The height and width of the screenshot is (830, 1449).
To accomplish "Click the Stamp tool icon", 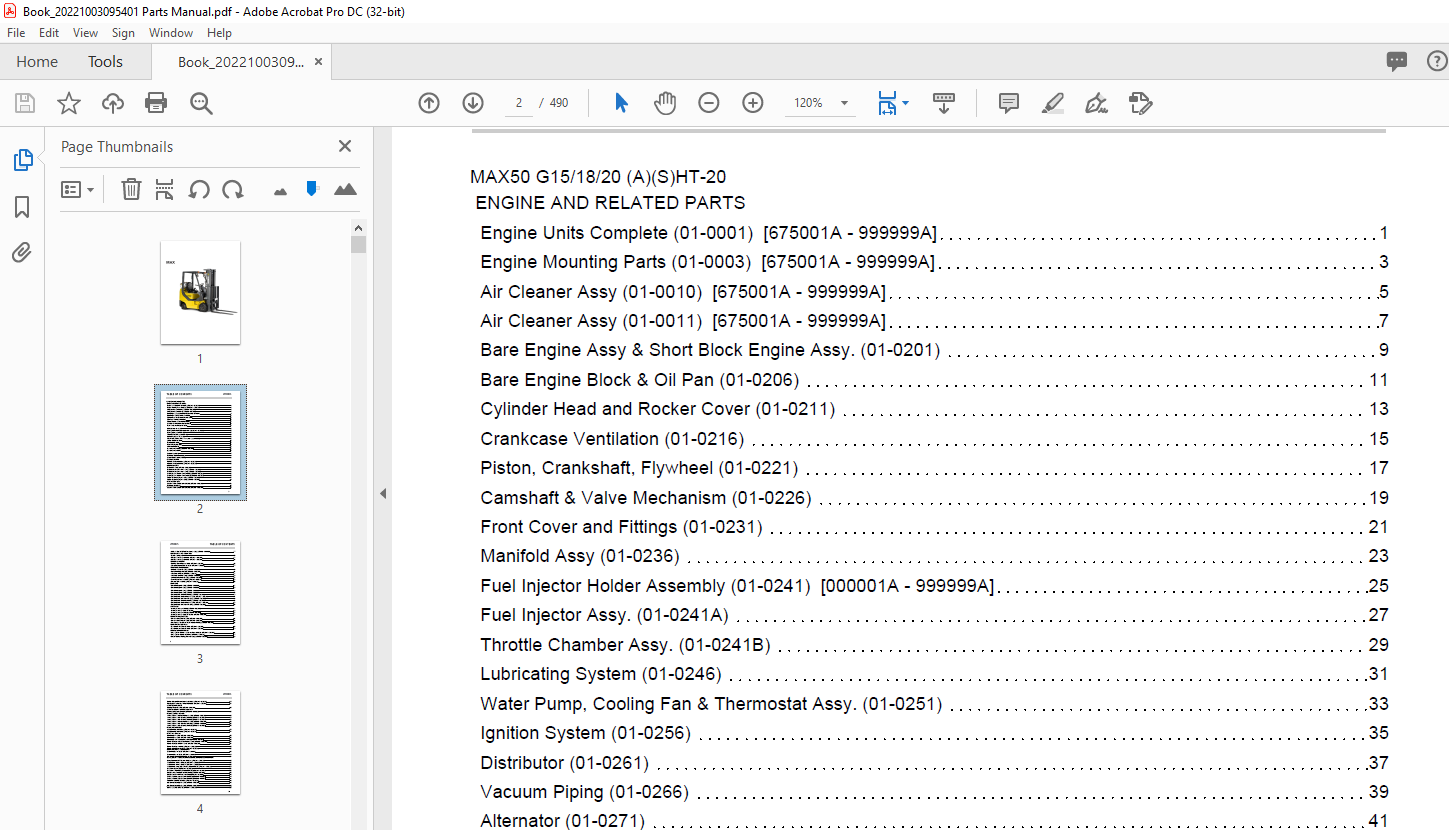I will pos(1140,103).
